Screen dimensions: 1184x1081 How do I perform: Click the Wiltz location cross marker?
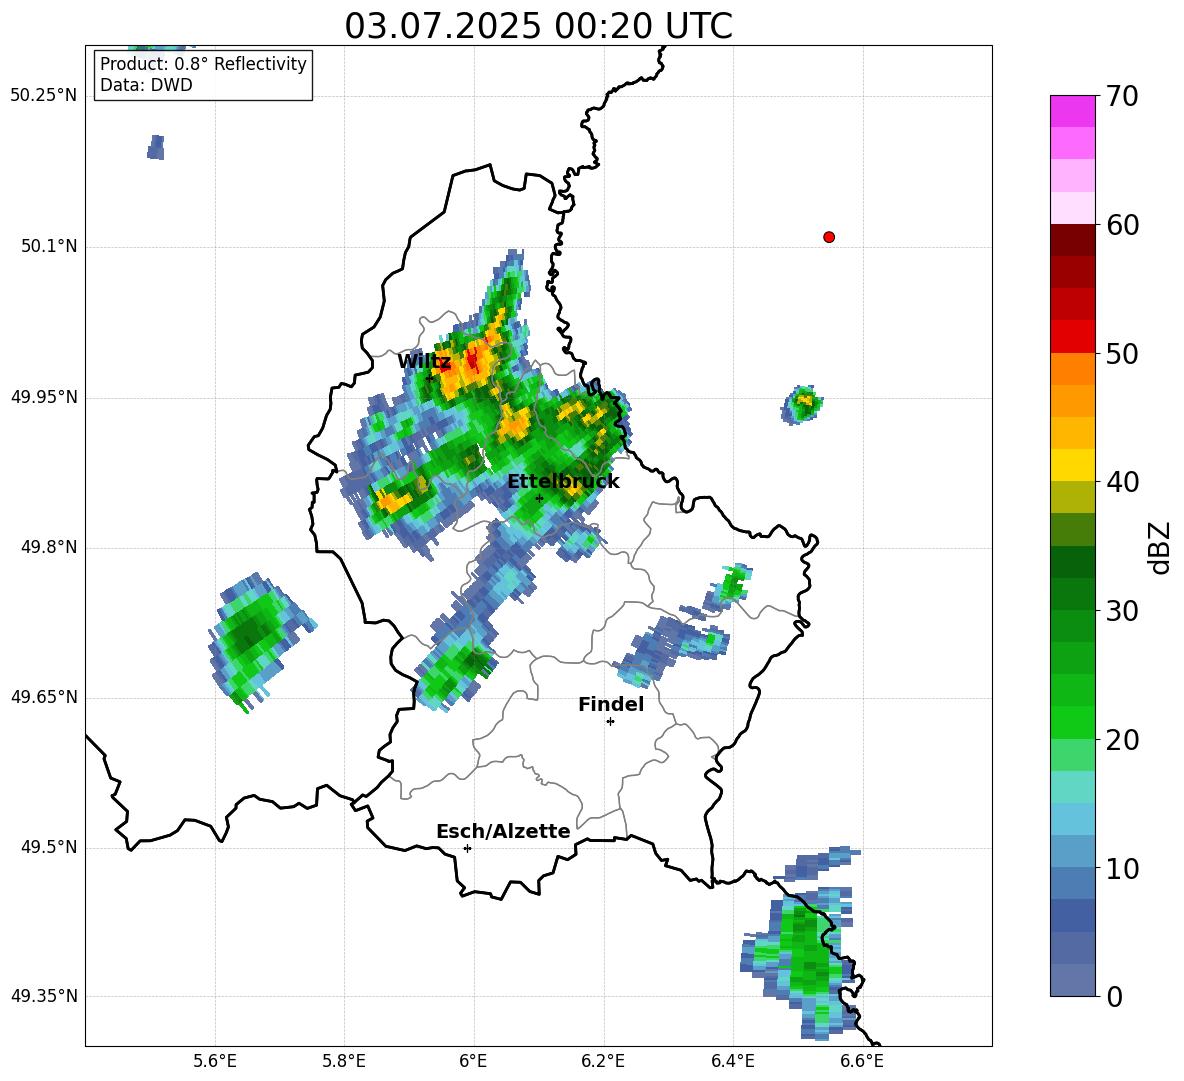click(429, 377)
